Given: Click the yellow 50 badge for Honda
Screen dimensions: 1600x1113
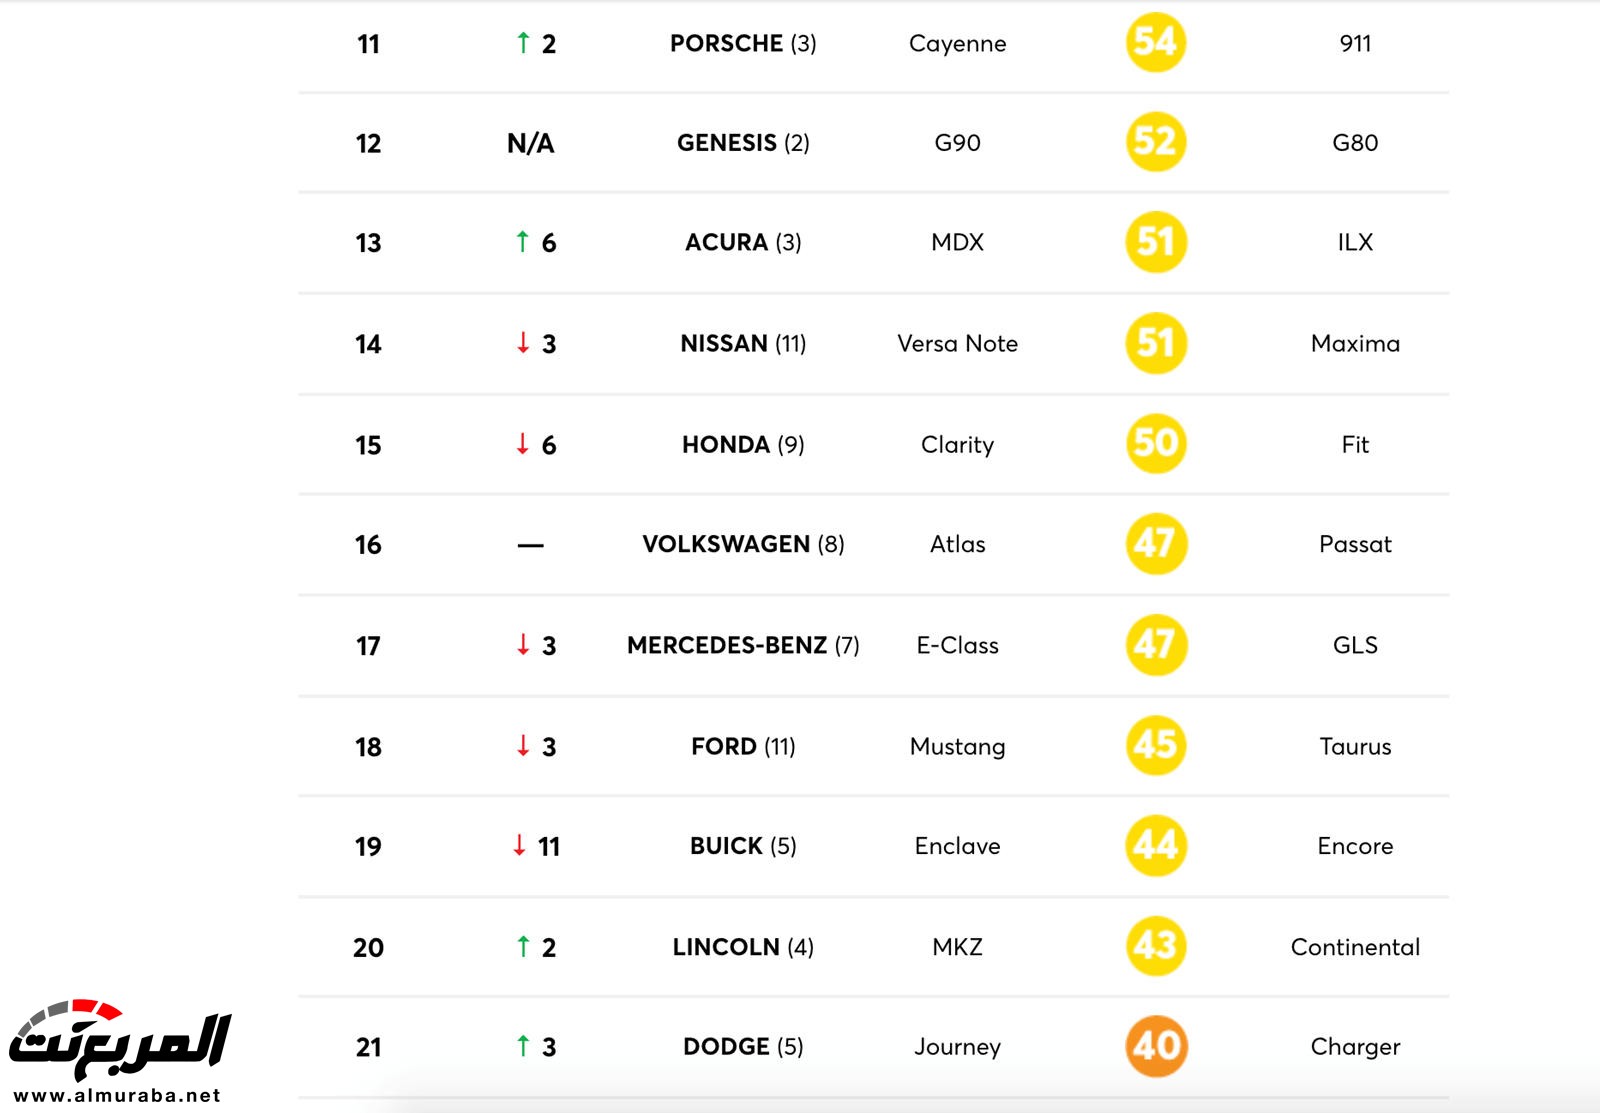Looking at the screenshot, I should click(1155, 443).
